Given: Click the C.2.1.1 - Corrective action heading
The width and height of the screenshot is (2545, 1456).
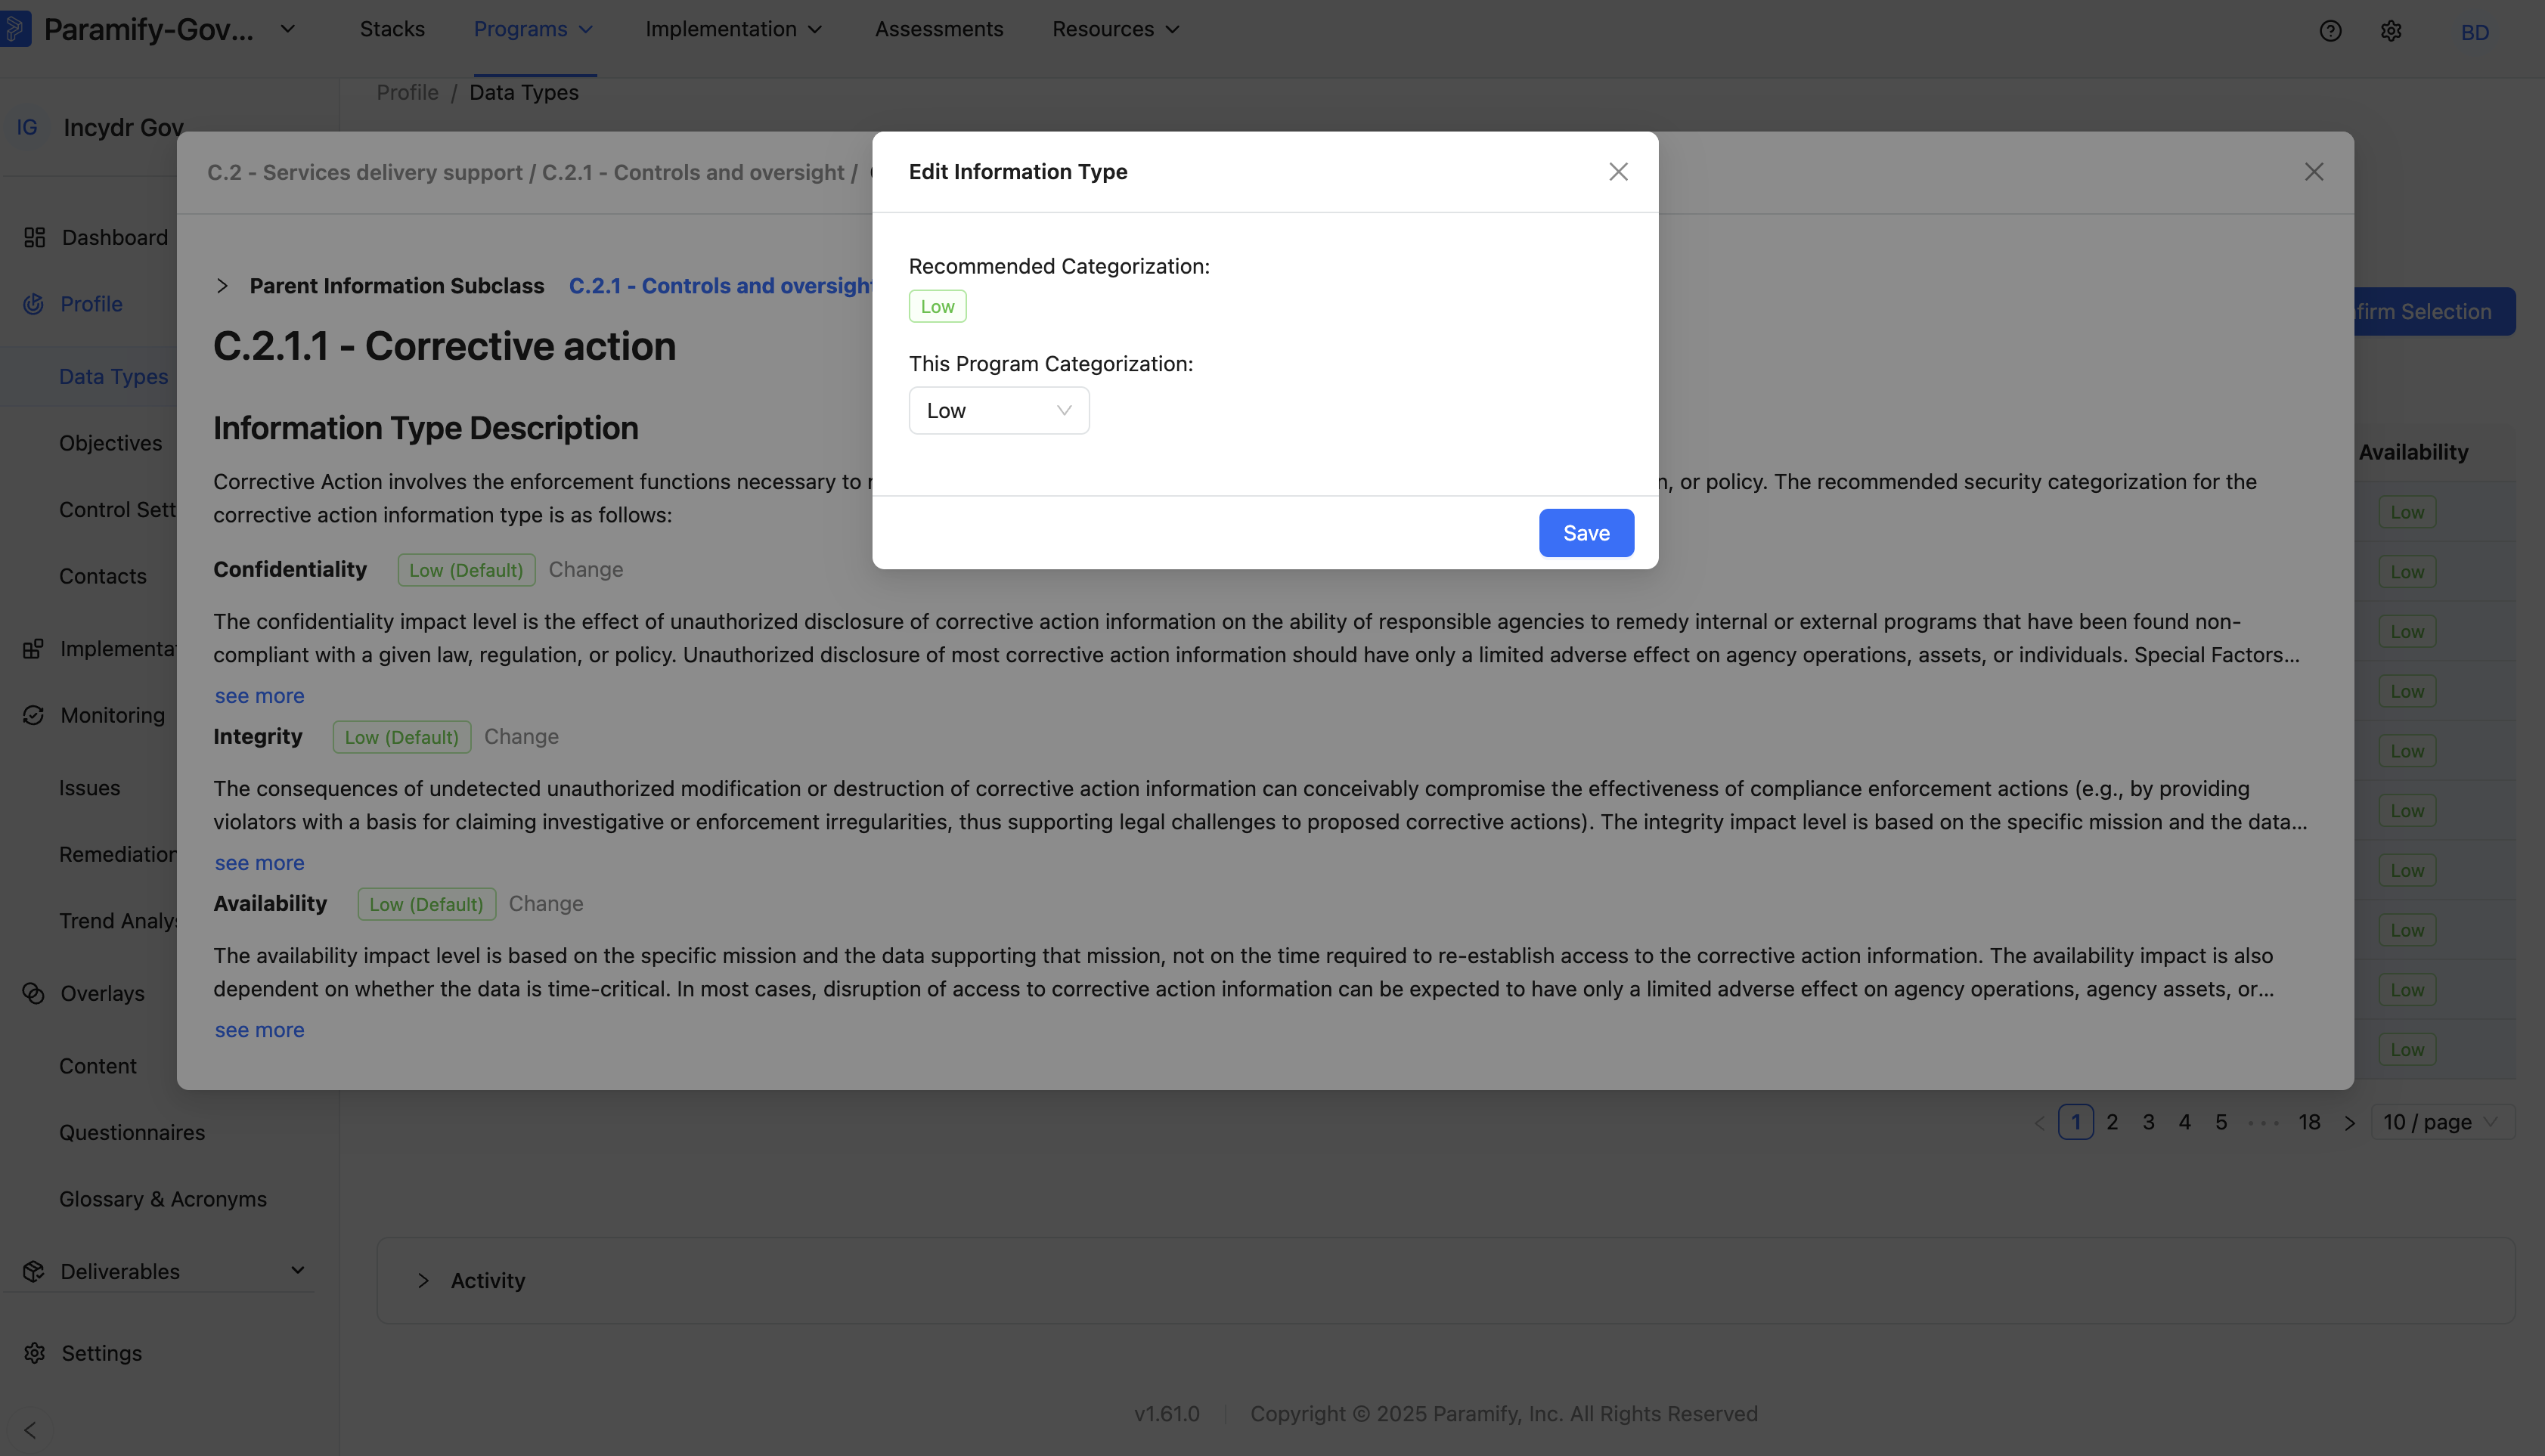Looking at the screenshot, I should pyautogui.click(x=445, y=346).
